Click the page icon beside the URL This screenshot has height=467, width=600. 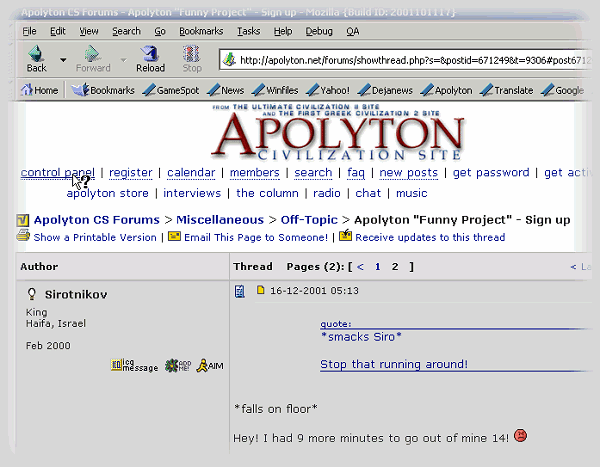[x=229, y=59]
